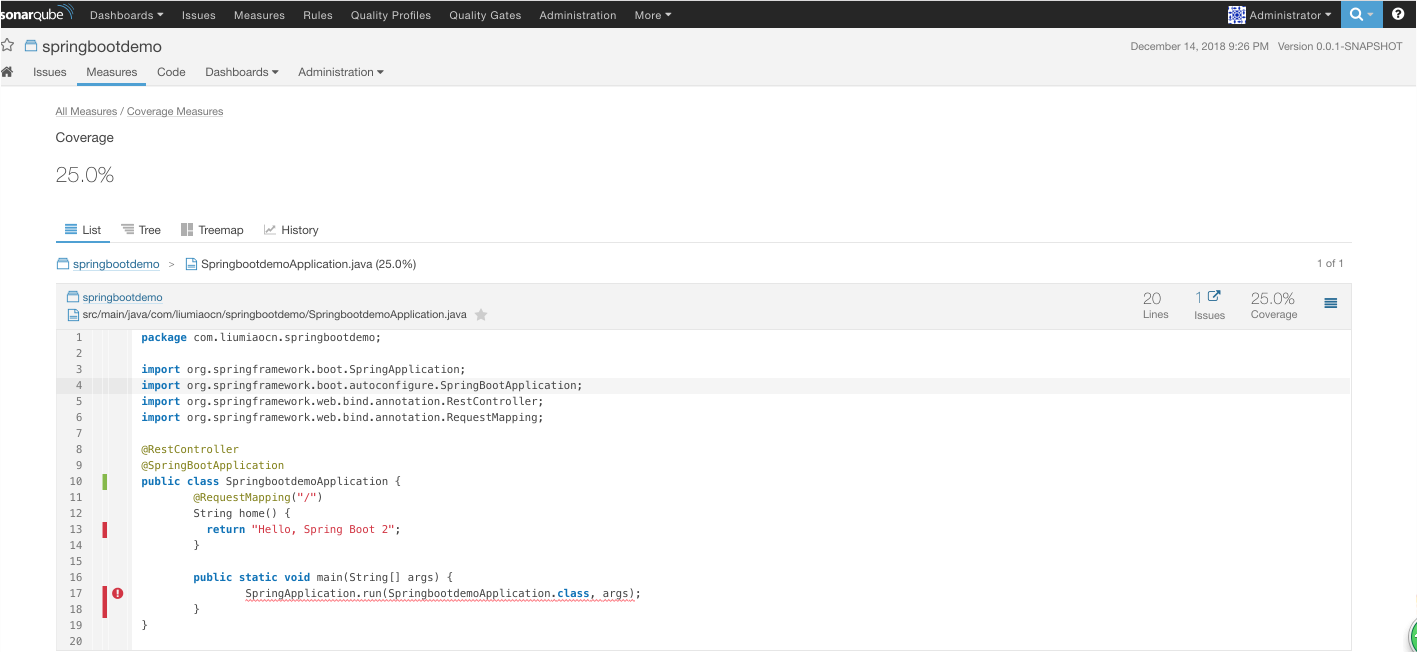
Task: Click SpringbootdemoApplication.java (25.0%) breadcrumb entry
Action: point(308,264)
